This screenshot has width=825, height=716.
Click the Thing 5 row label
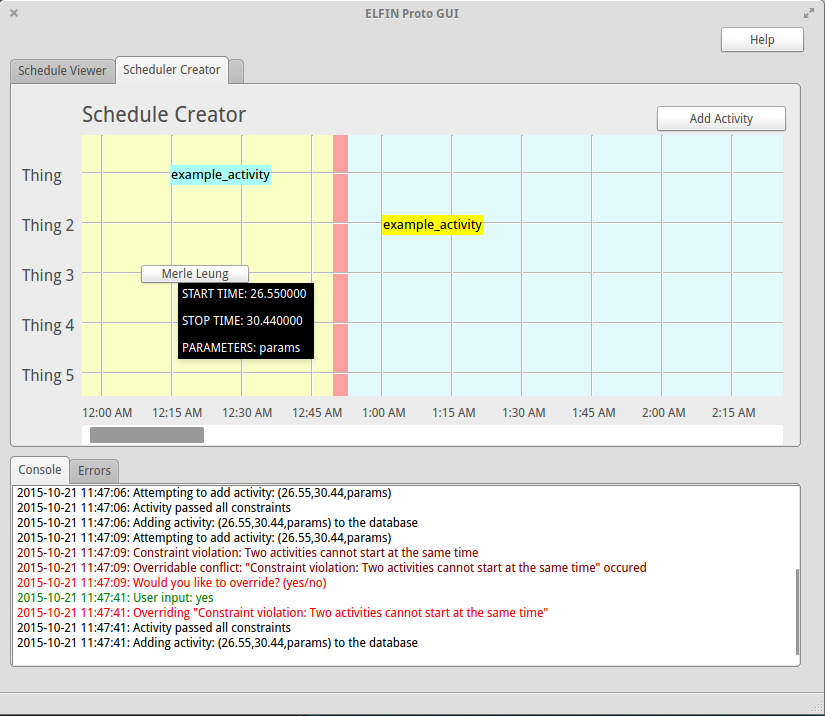click(x=48, y=375)
